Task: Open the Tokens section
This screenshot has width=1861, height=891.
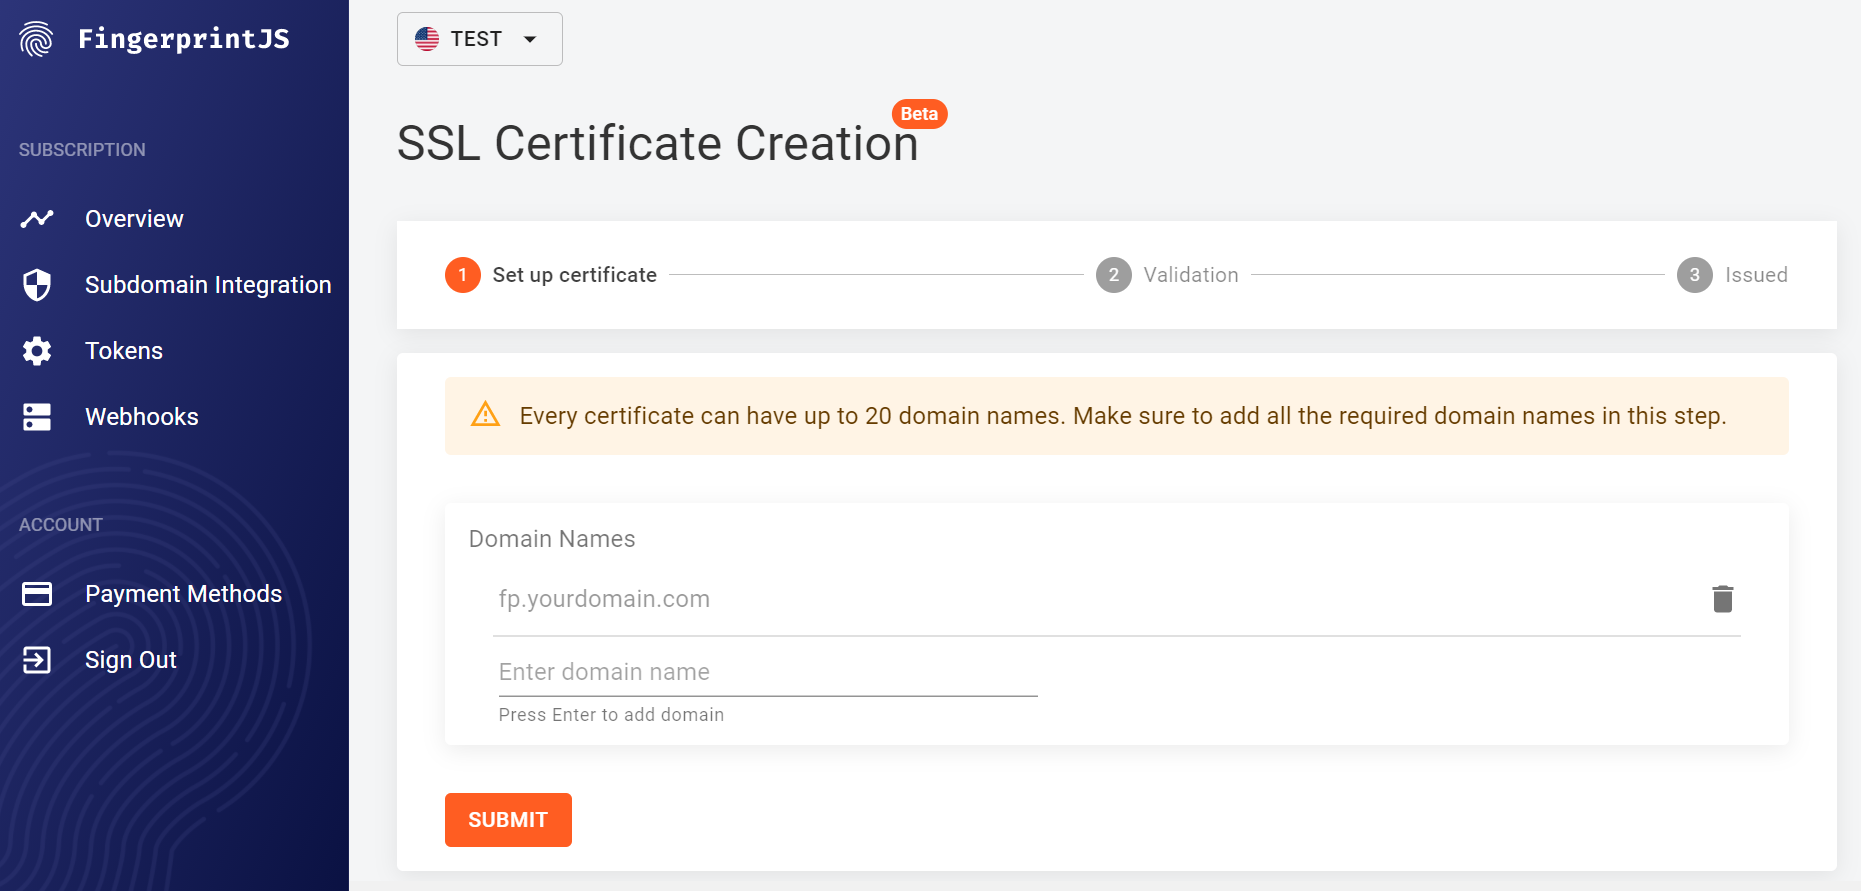Action: pos(124,351)
